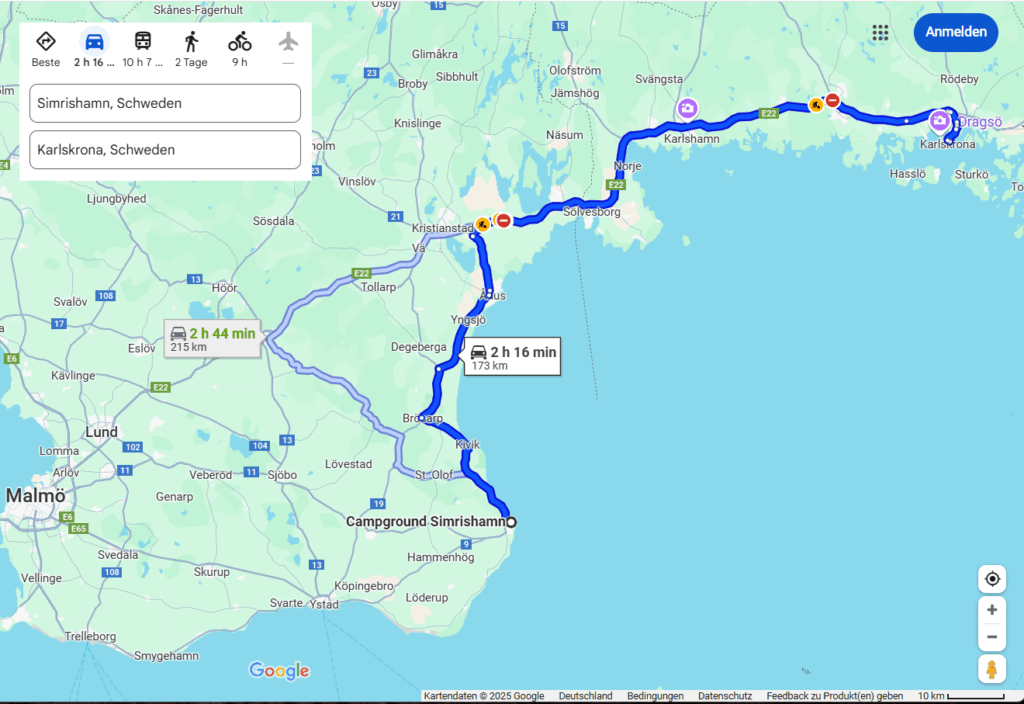
Task: Open the Datenschutz link
Action: [725, 696]
